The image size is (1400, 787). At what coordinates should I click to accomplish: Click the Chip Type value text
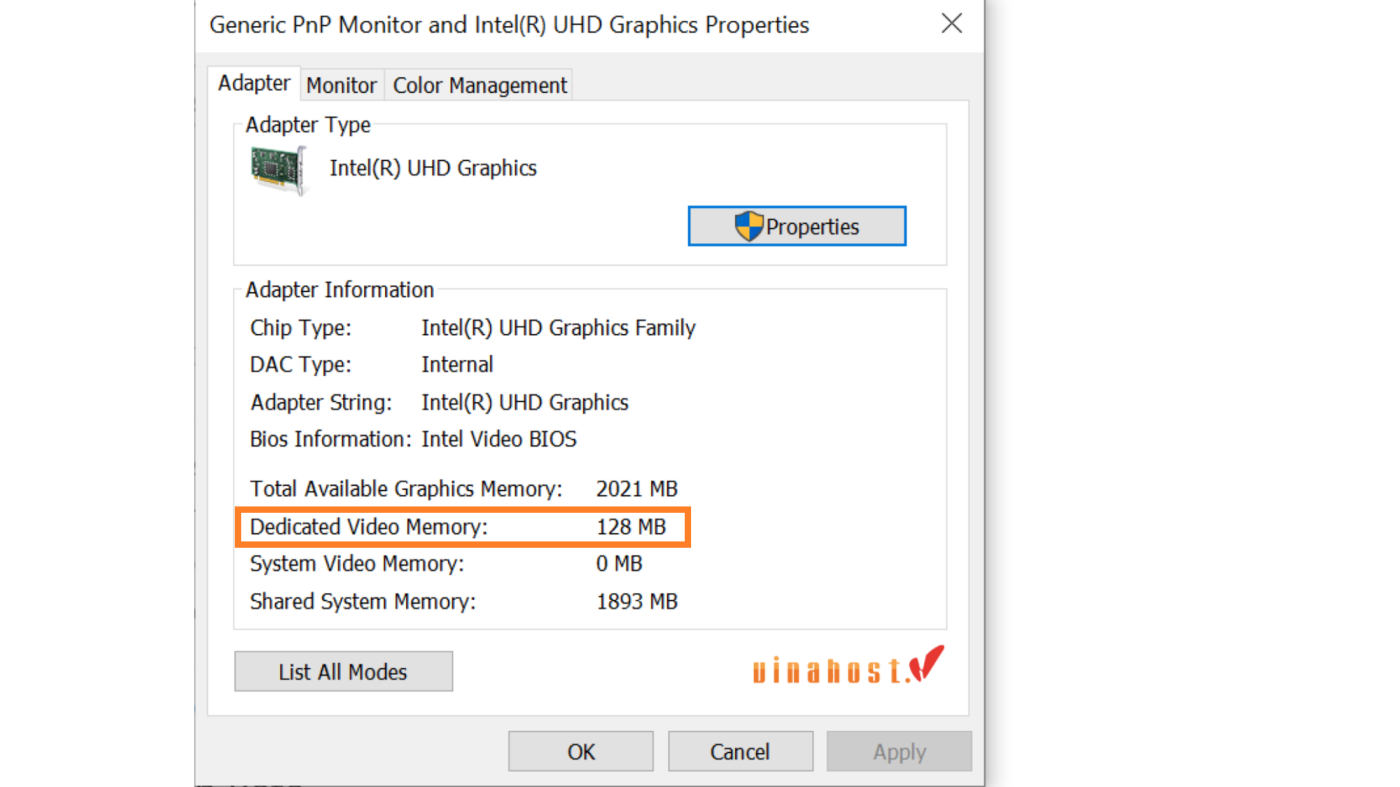tap(558, 328)
